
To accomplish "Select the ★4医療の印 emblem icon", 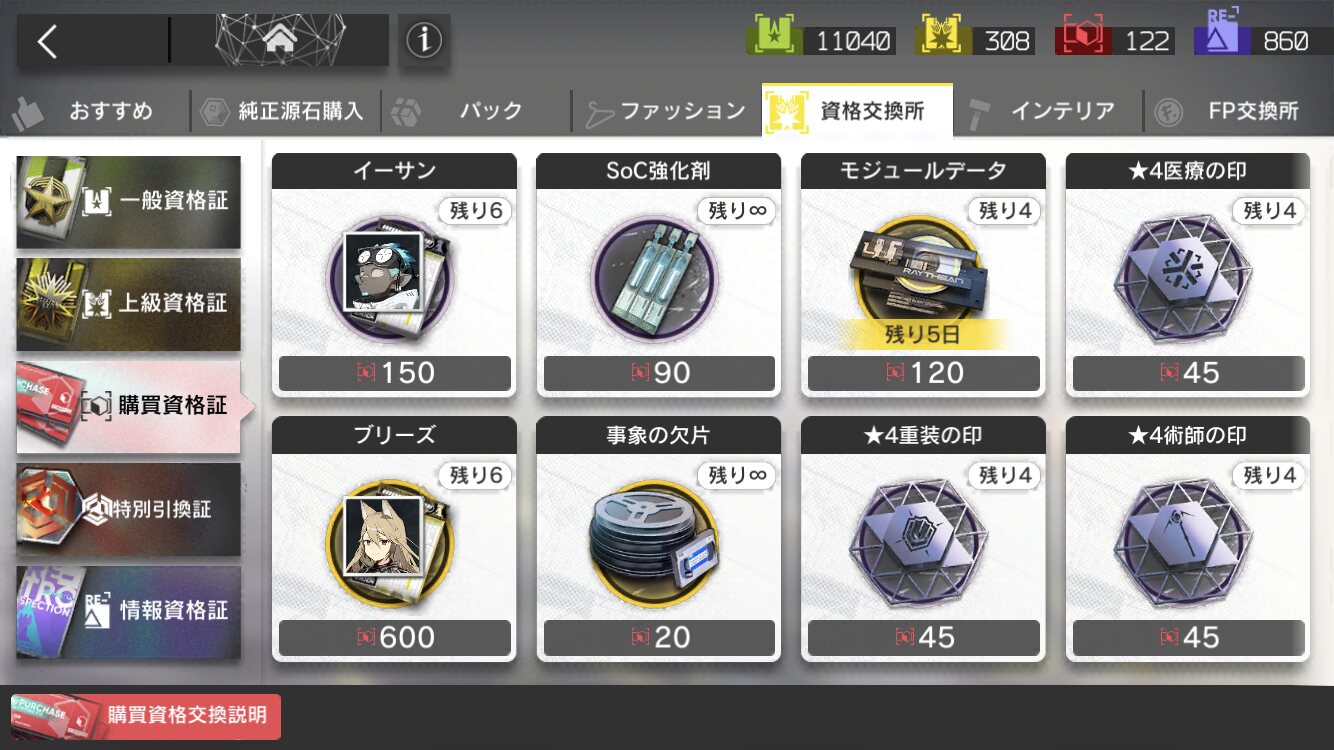I will (x=1185, y=274).
